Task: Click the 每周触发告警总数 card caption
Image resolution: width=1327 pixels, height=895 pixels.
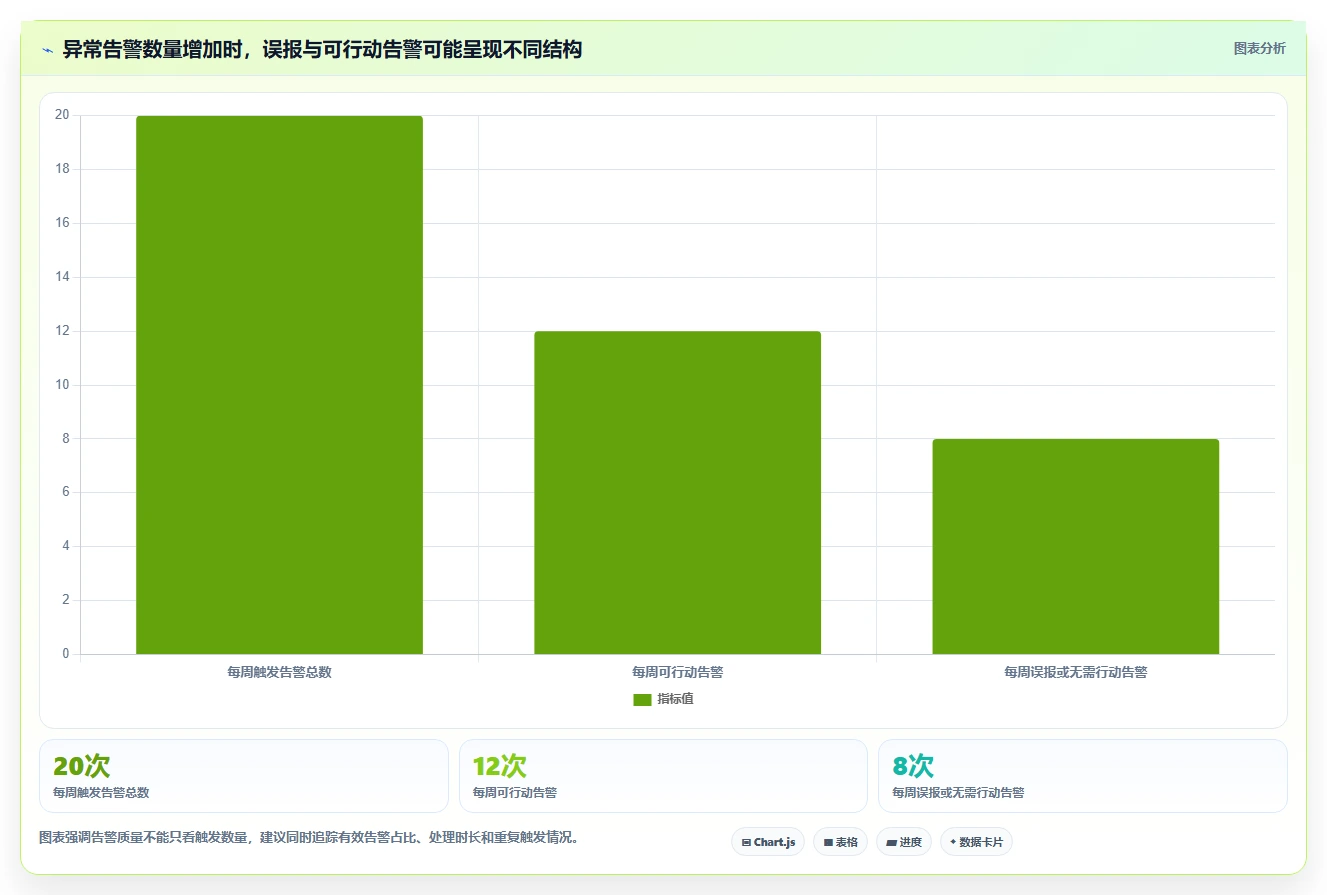Action: click(101, 792)
